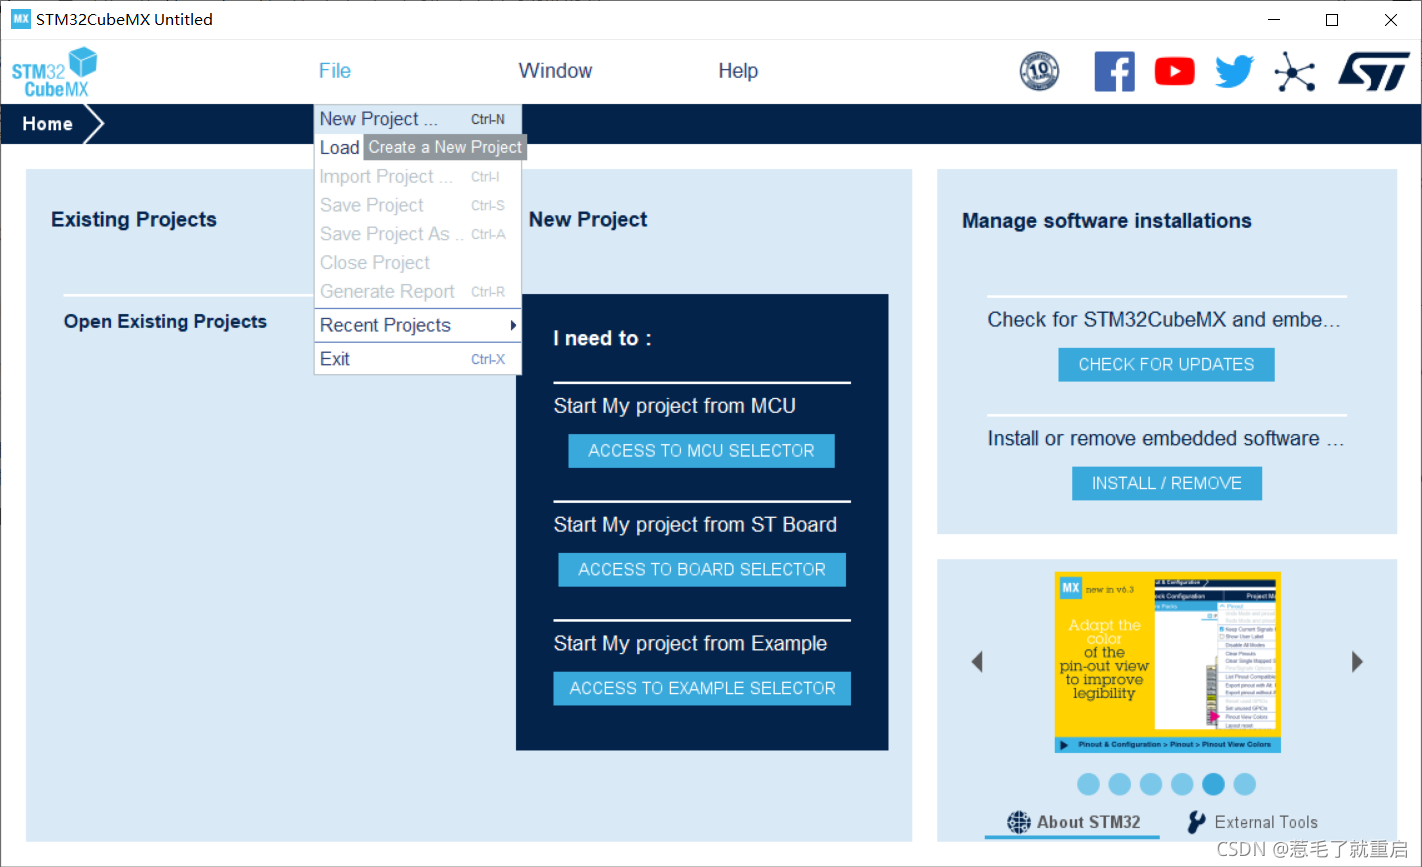Click the 'I need to :' heading
The height and width of the screenshot is (867, 1422).
(x=602, y=338)
